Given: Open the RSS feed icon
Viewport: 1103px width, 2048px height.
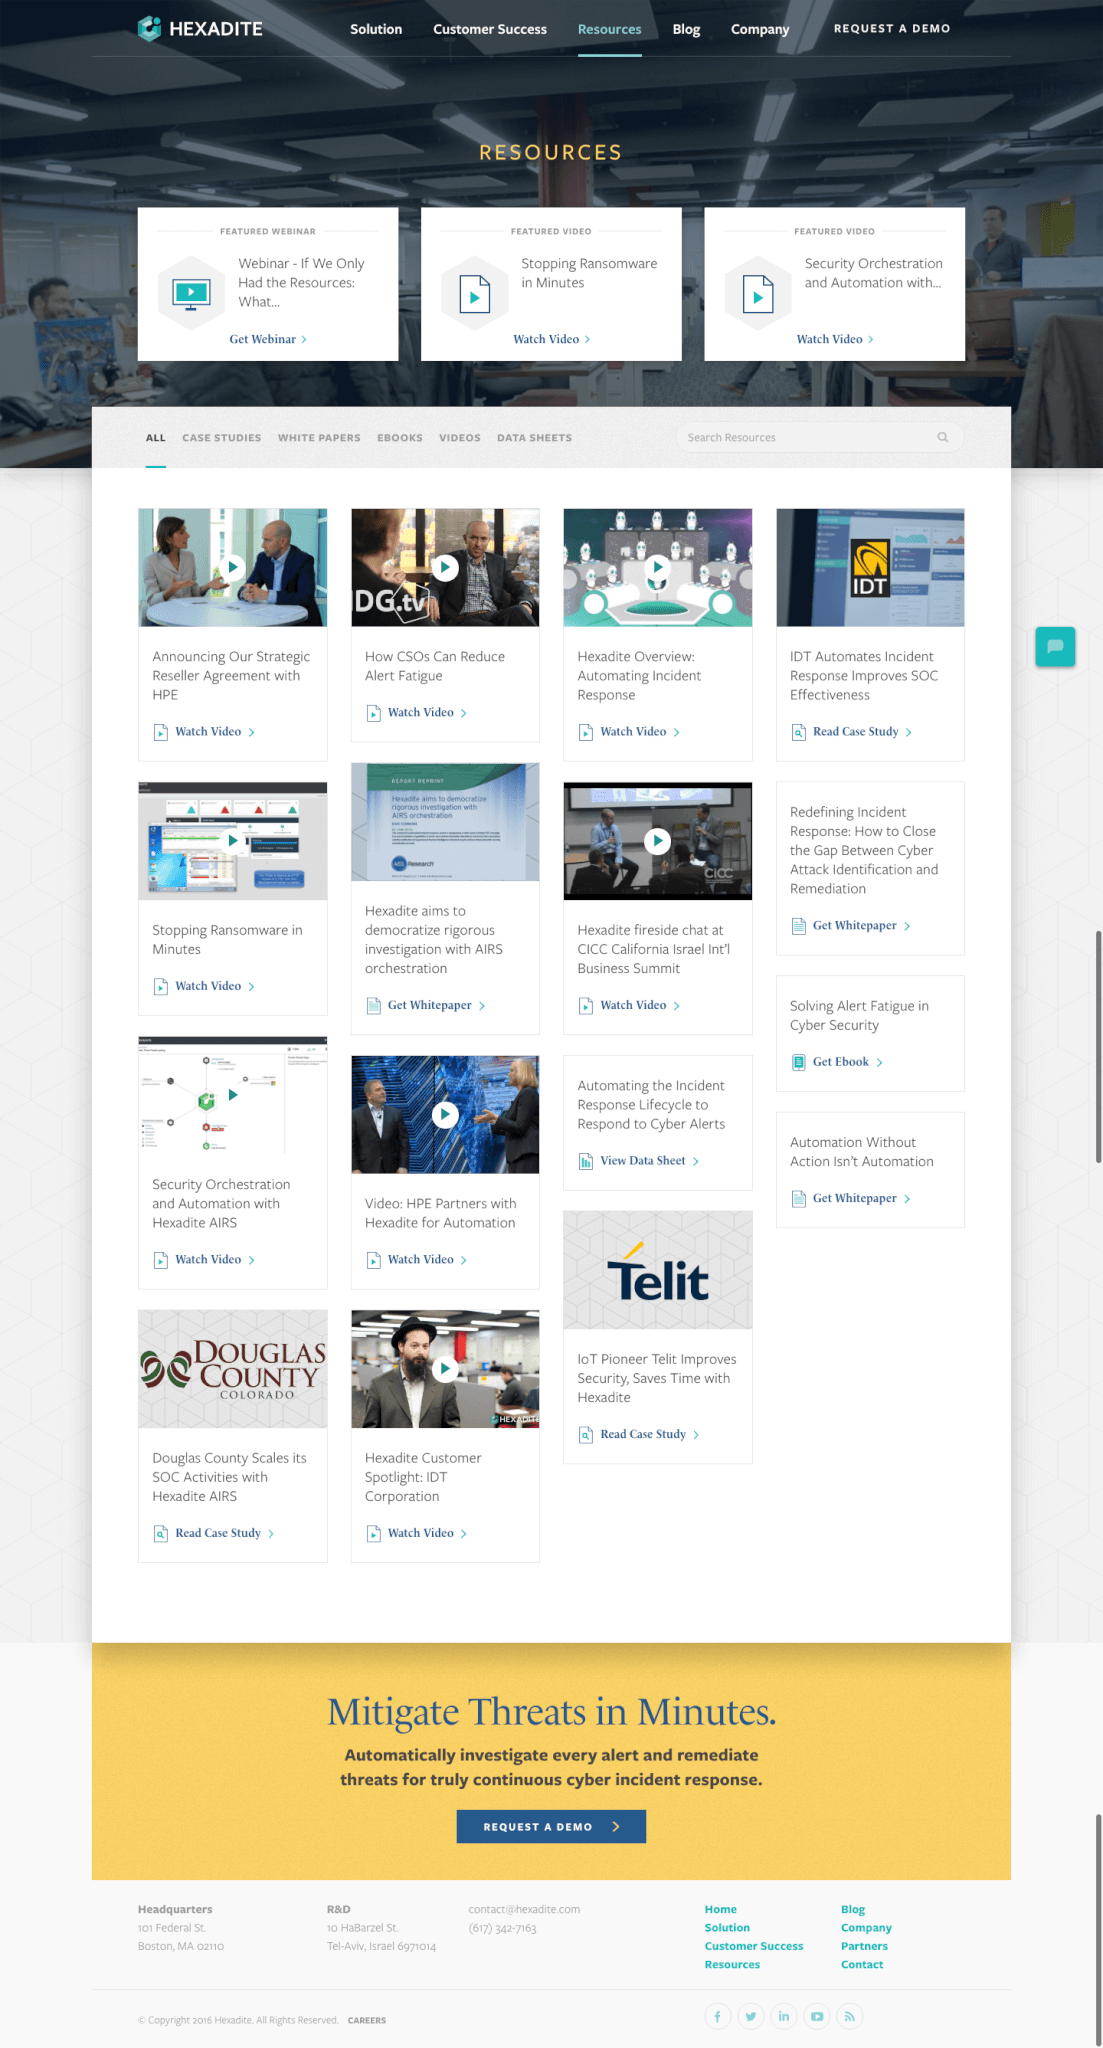Looking at the screenshot, I should coord(849,2016).
